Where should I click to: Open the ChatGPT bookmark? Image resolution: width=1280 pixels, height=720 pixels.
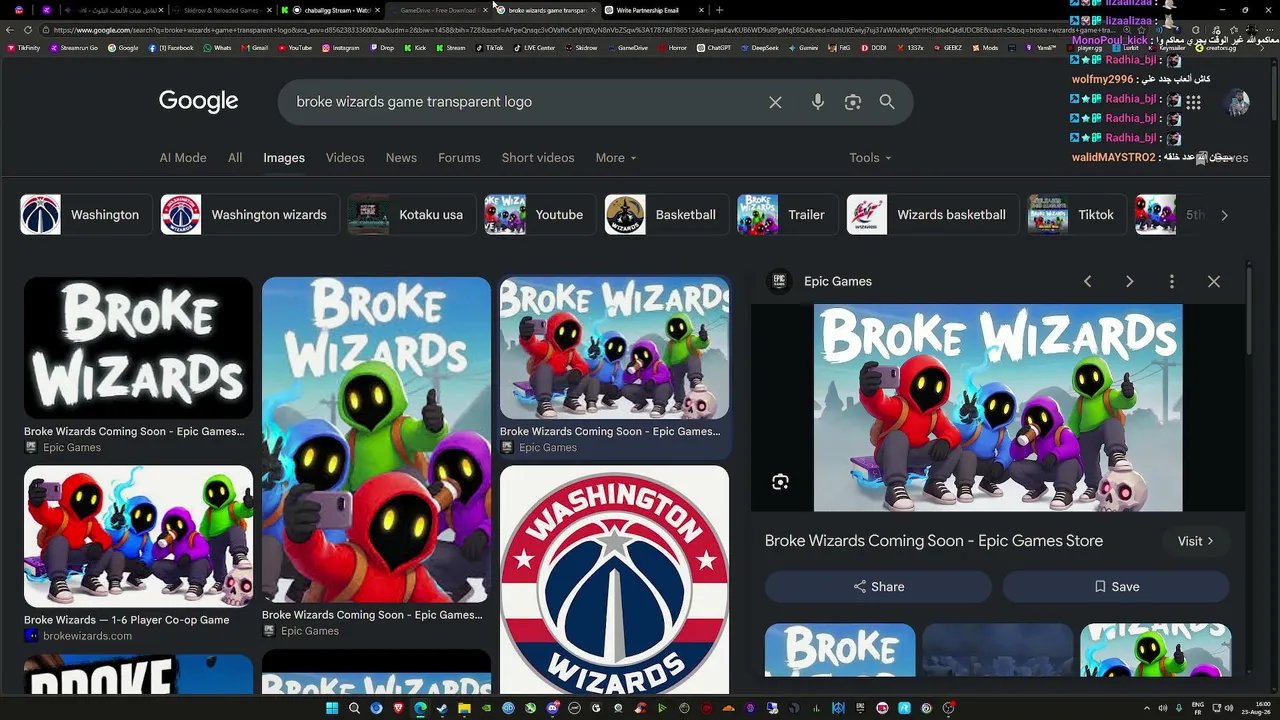tap(714, 48)
